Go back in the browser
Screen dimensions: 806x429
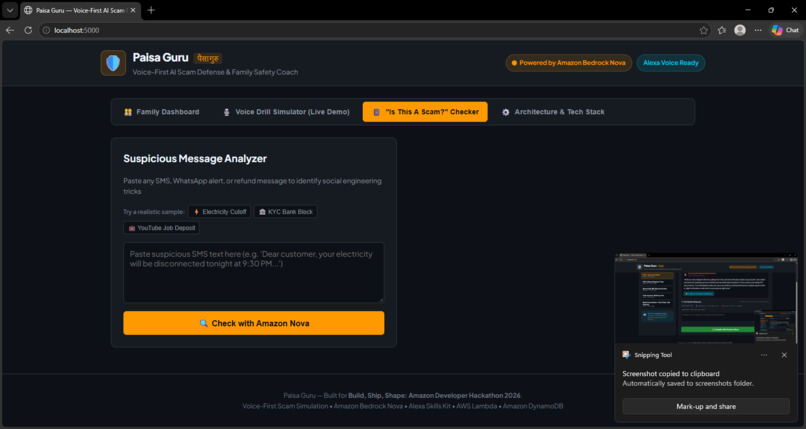10,30
